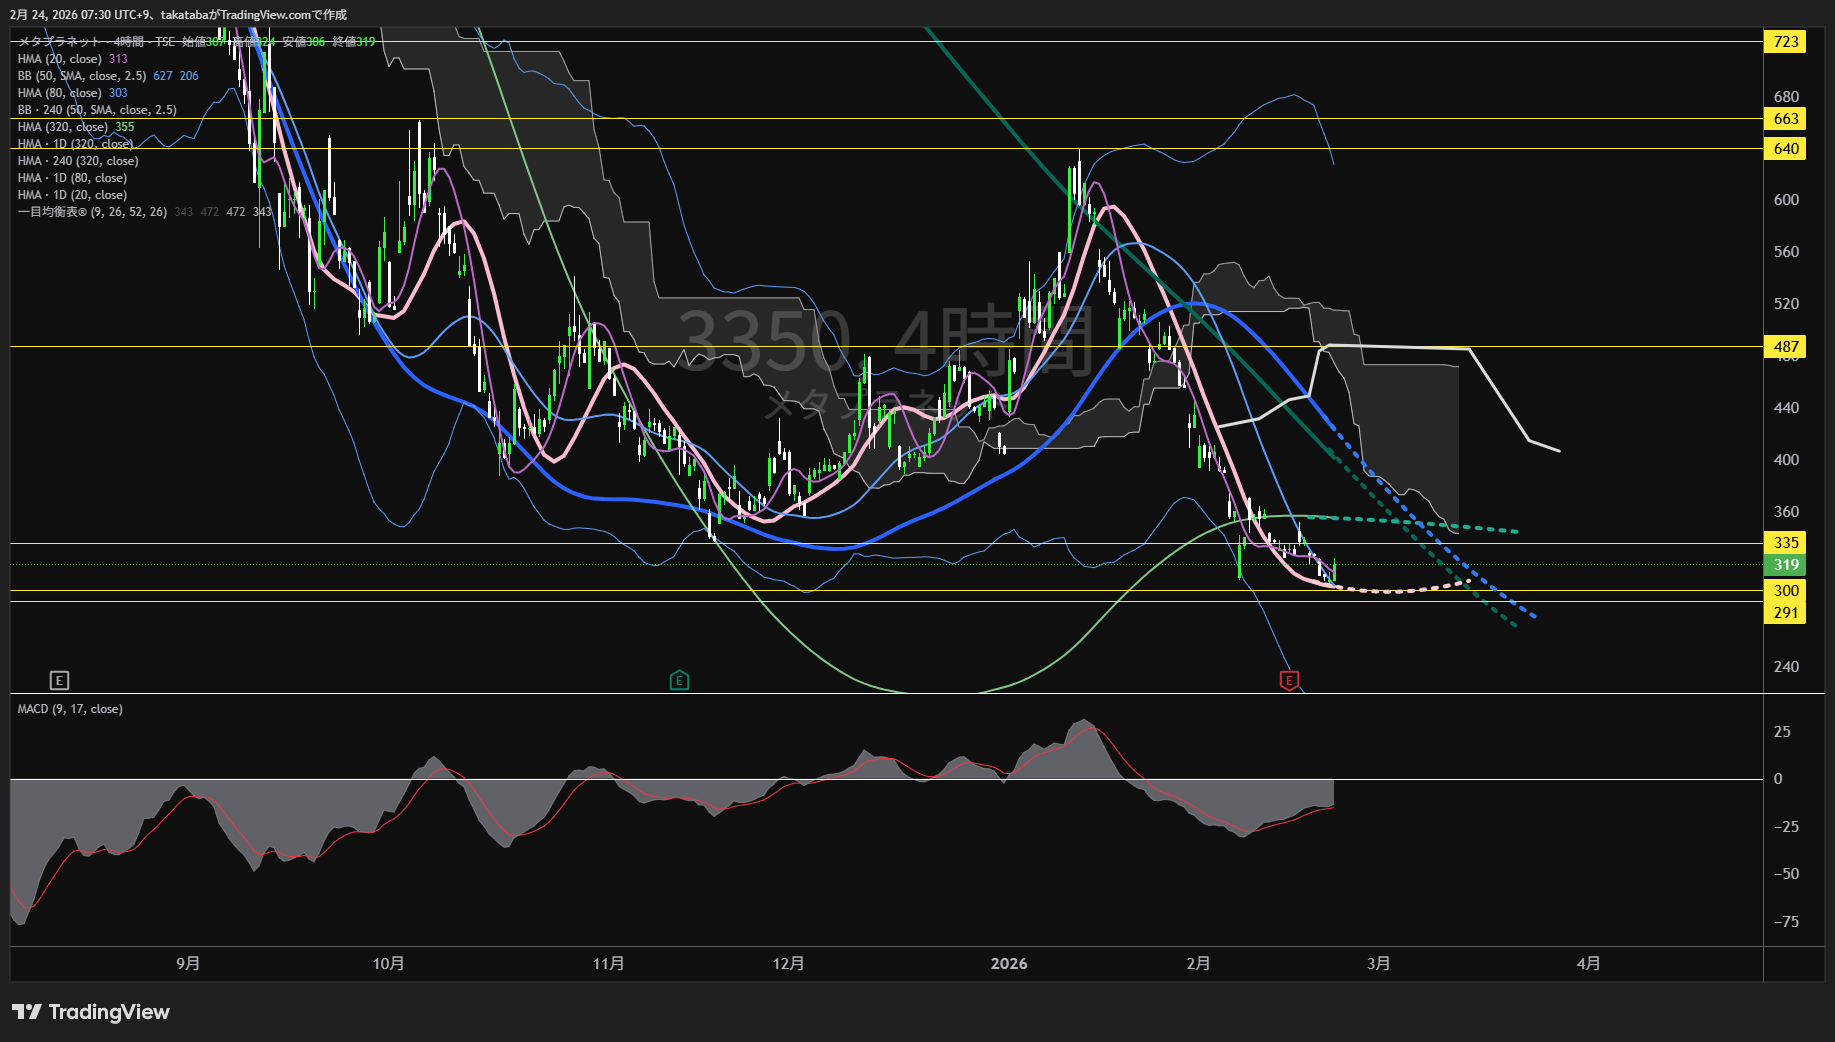This screenshot has width=1835, height=1042.
Task: Expand the HMA (320, close) legend entry
Action: tap(62, 127)
